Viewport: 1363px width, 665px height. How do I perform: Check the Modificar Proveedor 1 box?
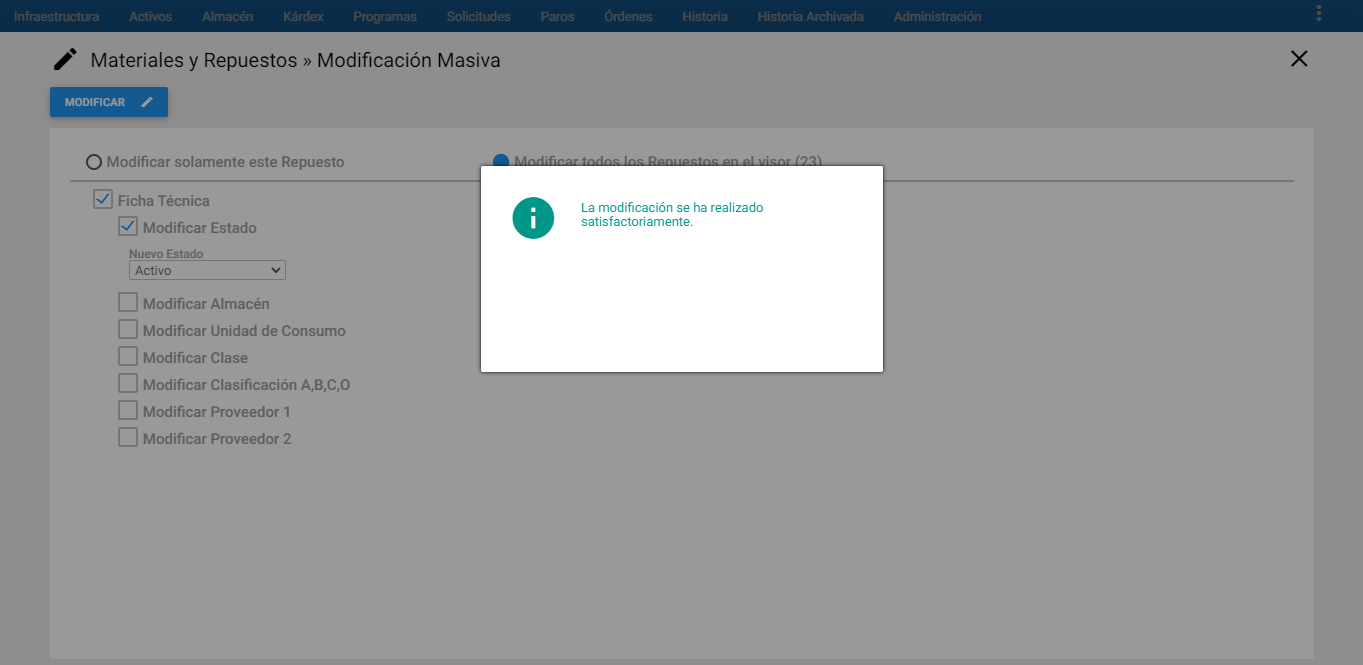[x=128, y=410]
